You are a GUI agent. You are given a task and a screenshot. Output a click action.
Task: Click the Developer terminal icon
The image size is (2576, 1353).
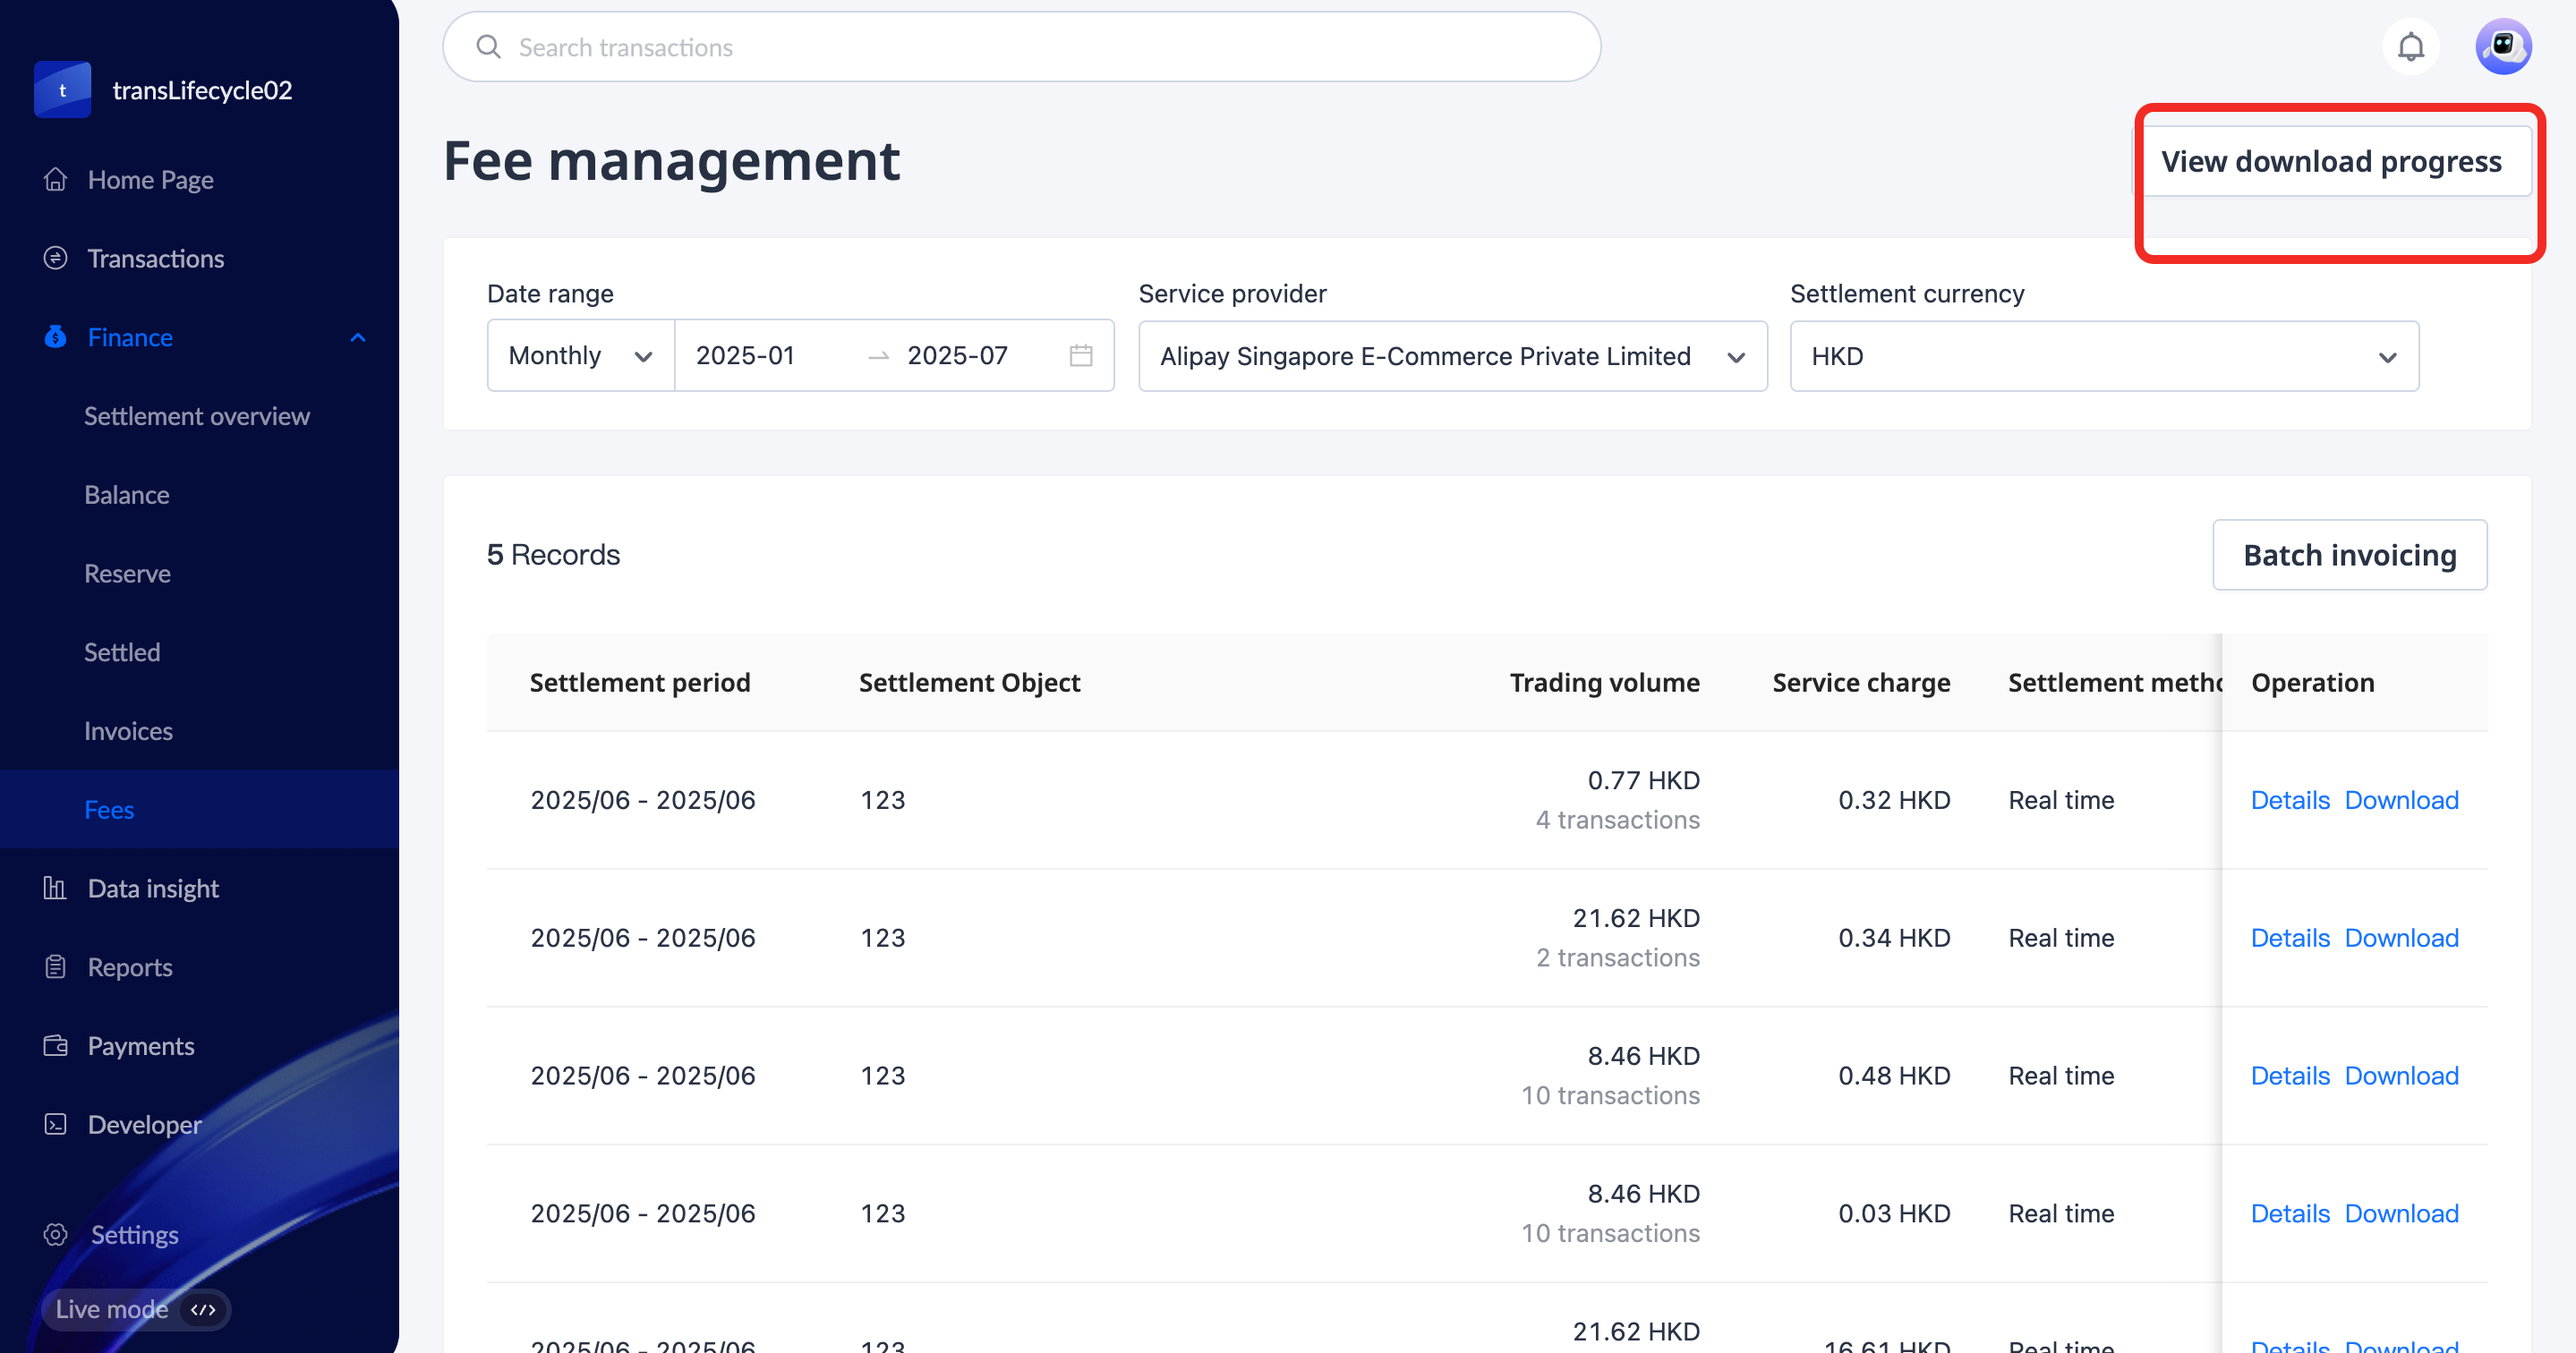(56, 1125)
